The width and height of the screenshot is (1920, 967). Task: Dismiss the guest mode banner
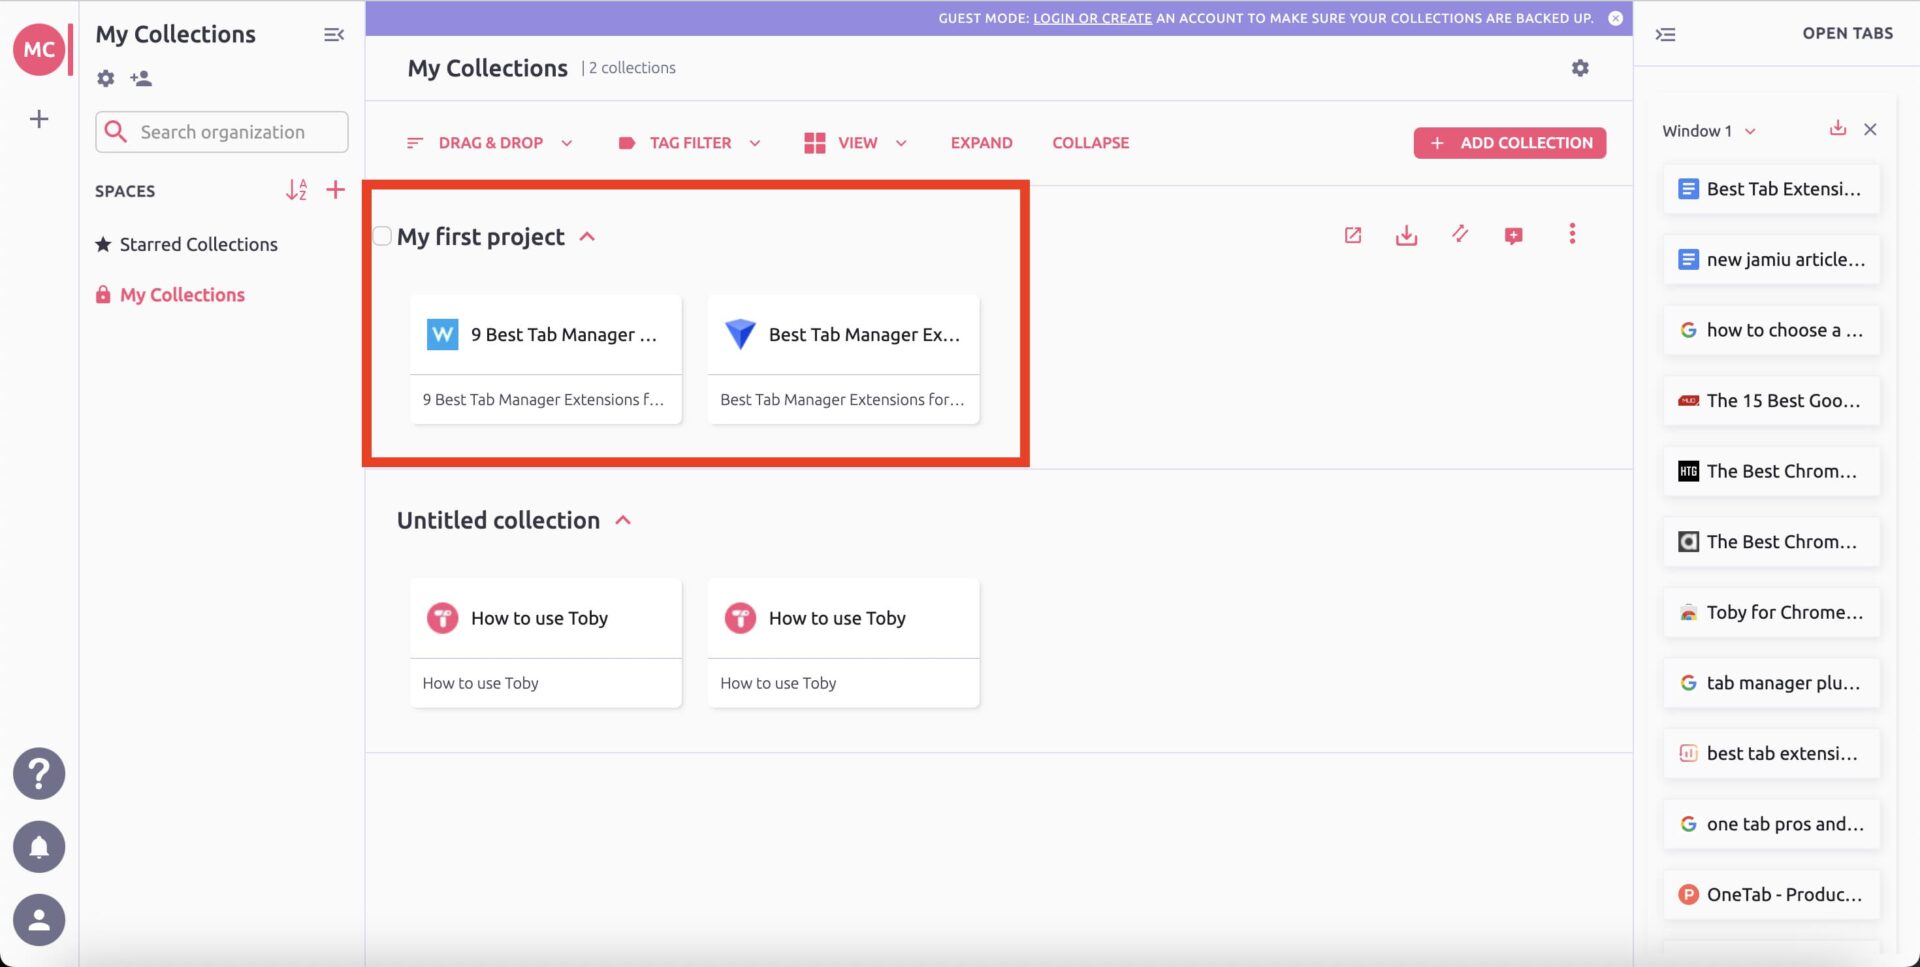tap(1615, 18)
